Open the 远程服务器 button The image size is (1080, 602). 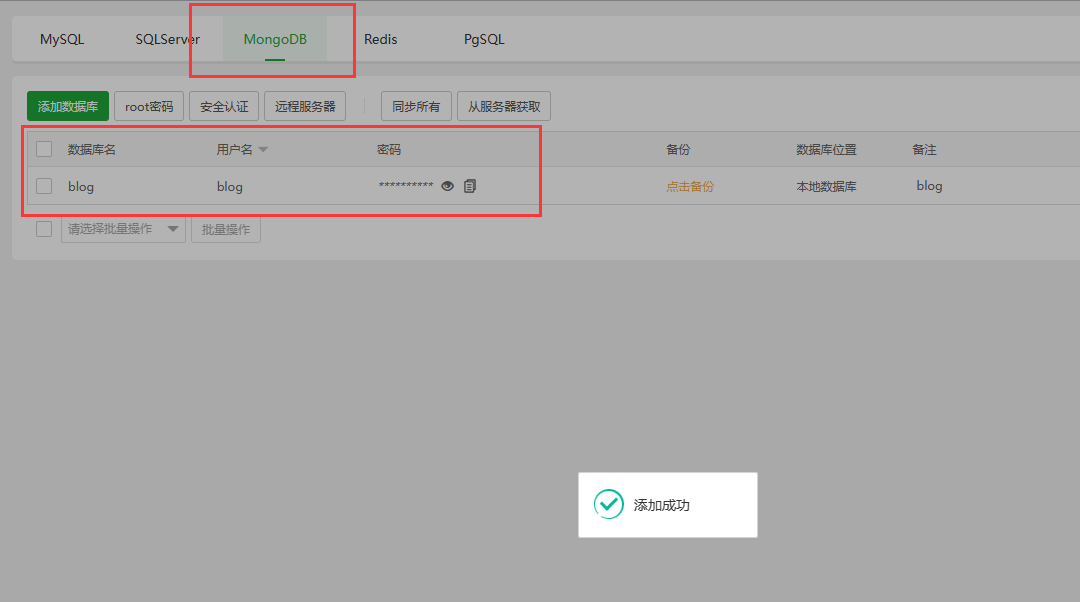click(305, 106)
